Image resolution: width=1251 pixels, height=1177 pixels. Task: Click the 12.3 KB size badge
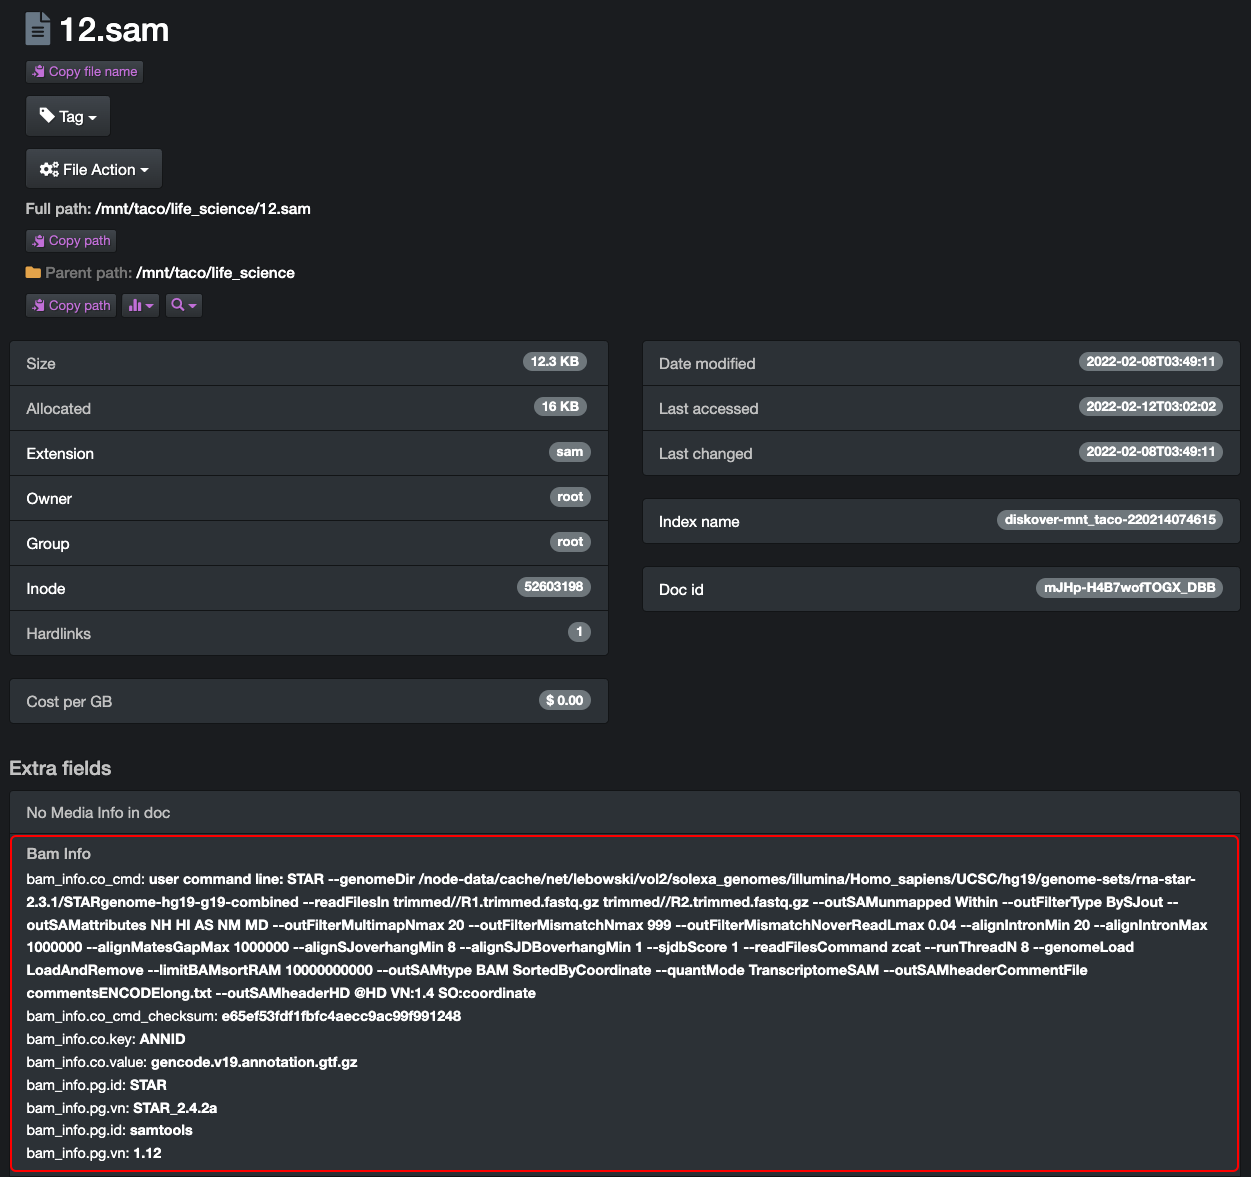tap(554, 362)
